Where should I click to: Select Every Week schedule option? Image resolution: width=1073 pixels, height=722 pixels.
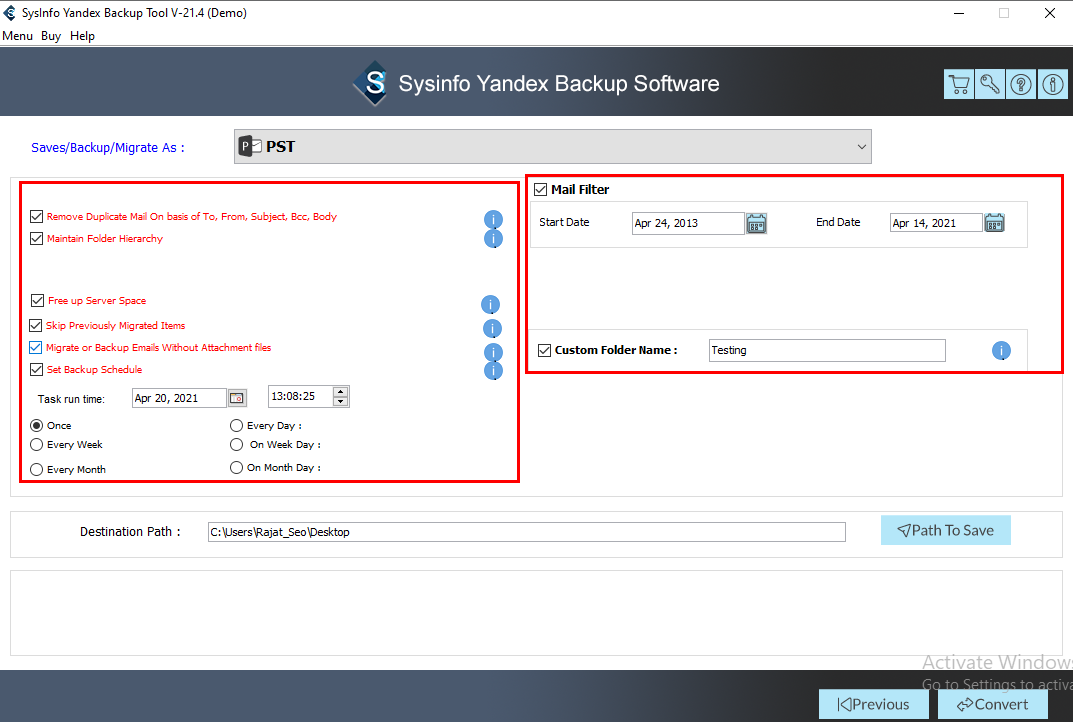37,445
